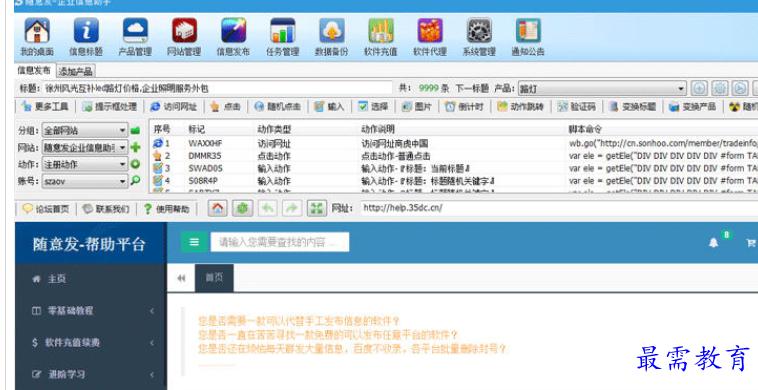Click the 更多工具 toolbar button

point(45,106)
